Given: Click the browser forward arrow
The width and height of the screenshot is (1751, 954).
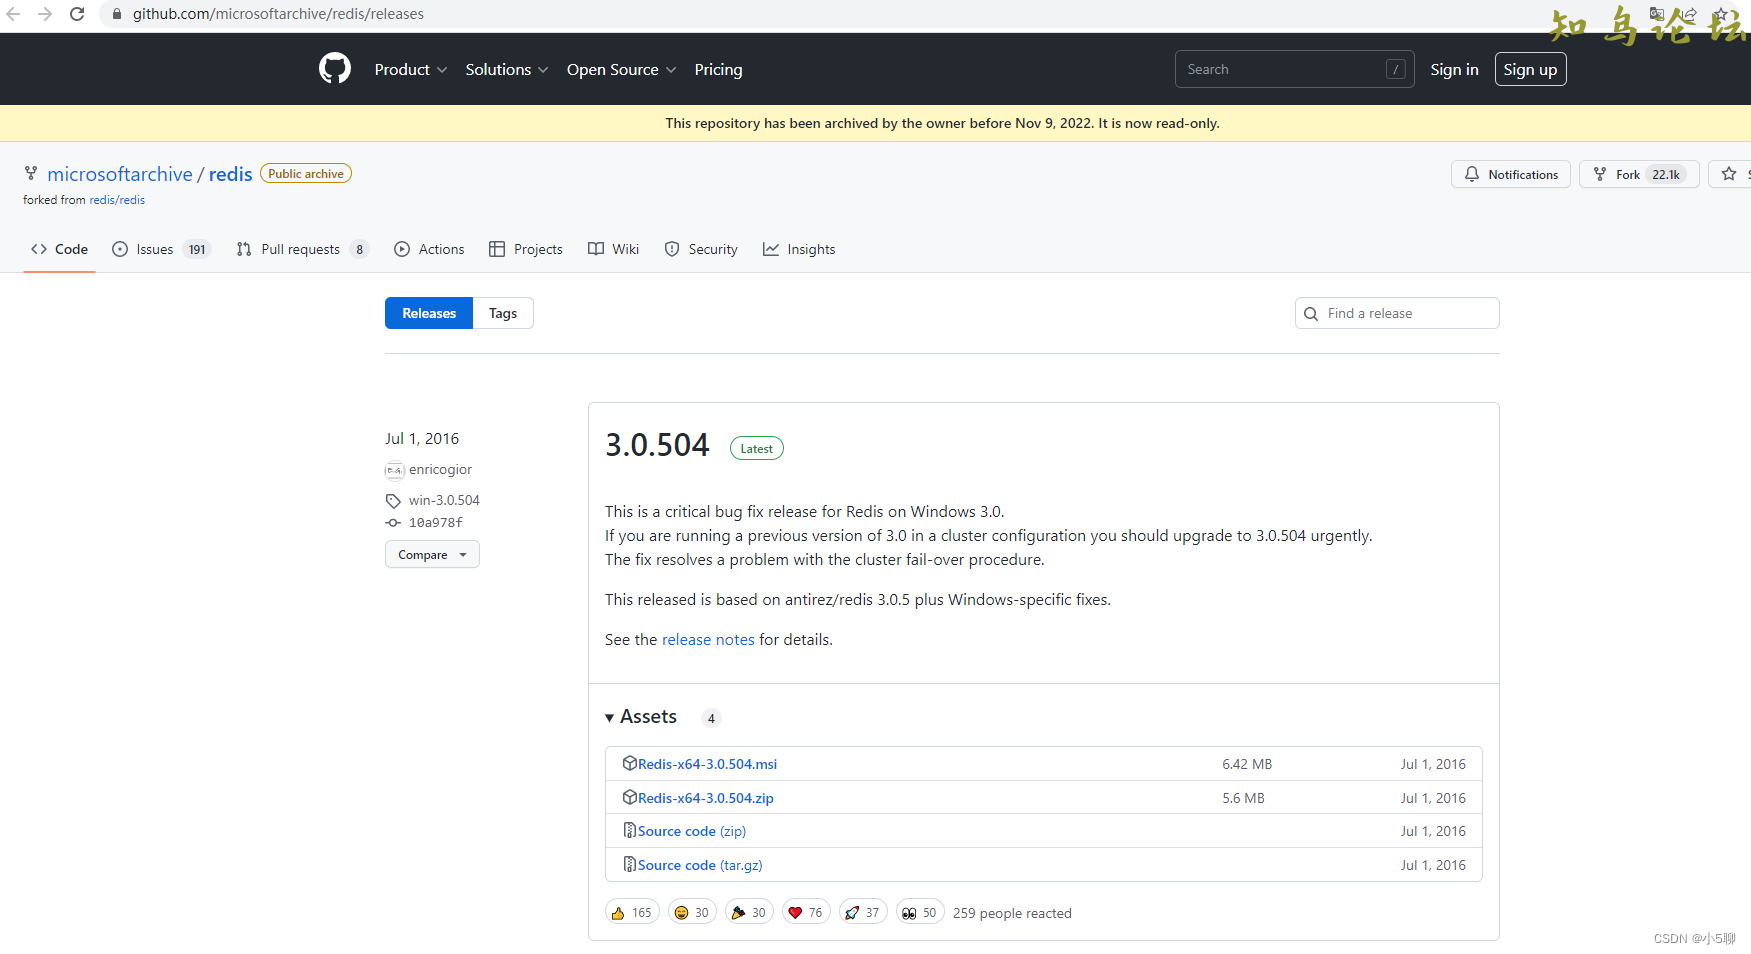Looking at the screenshot, I should tap(45, 14).
